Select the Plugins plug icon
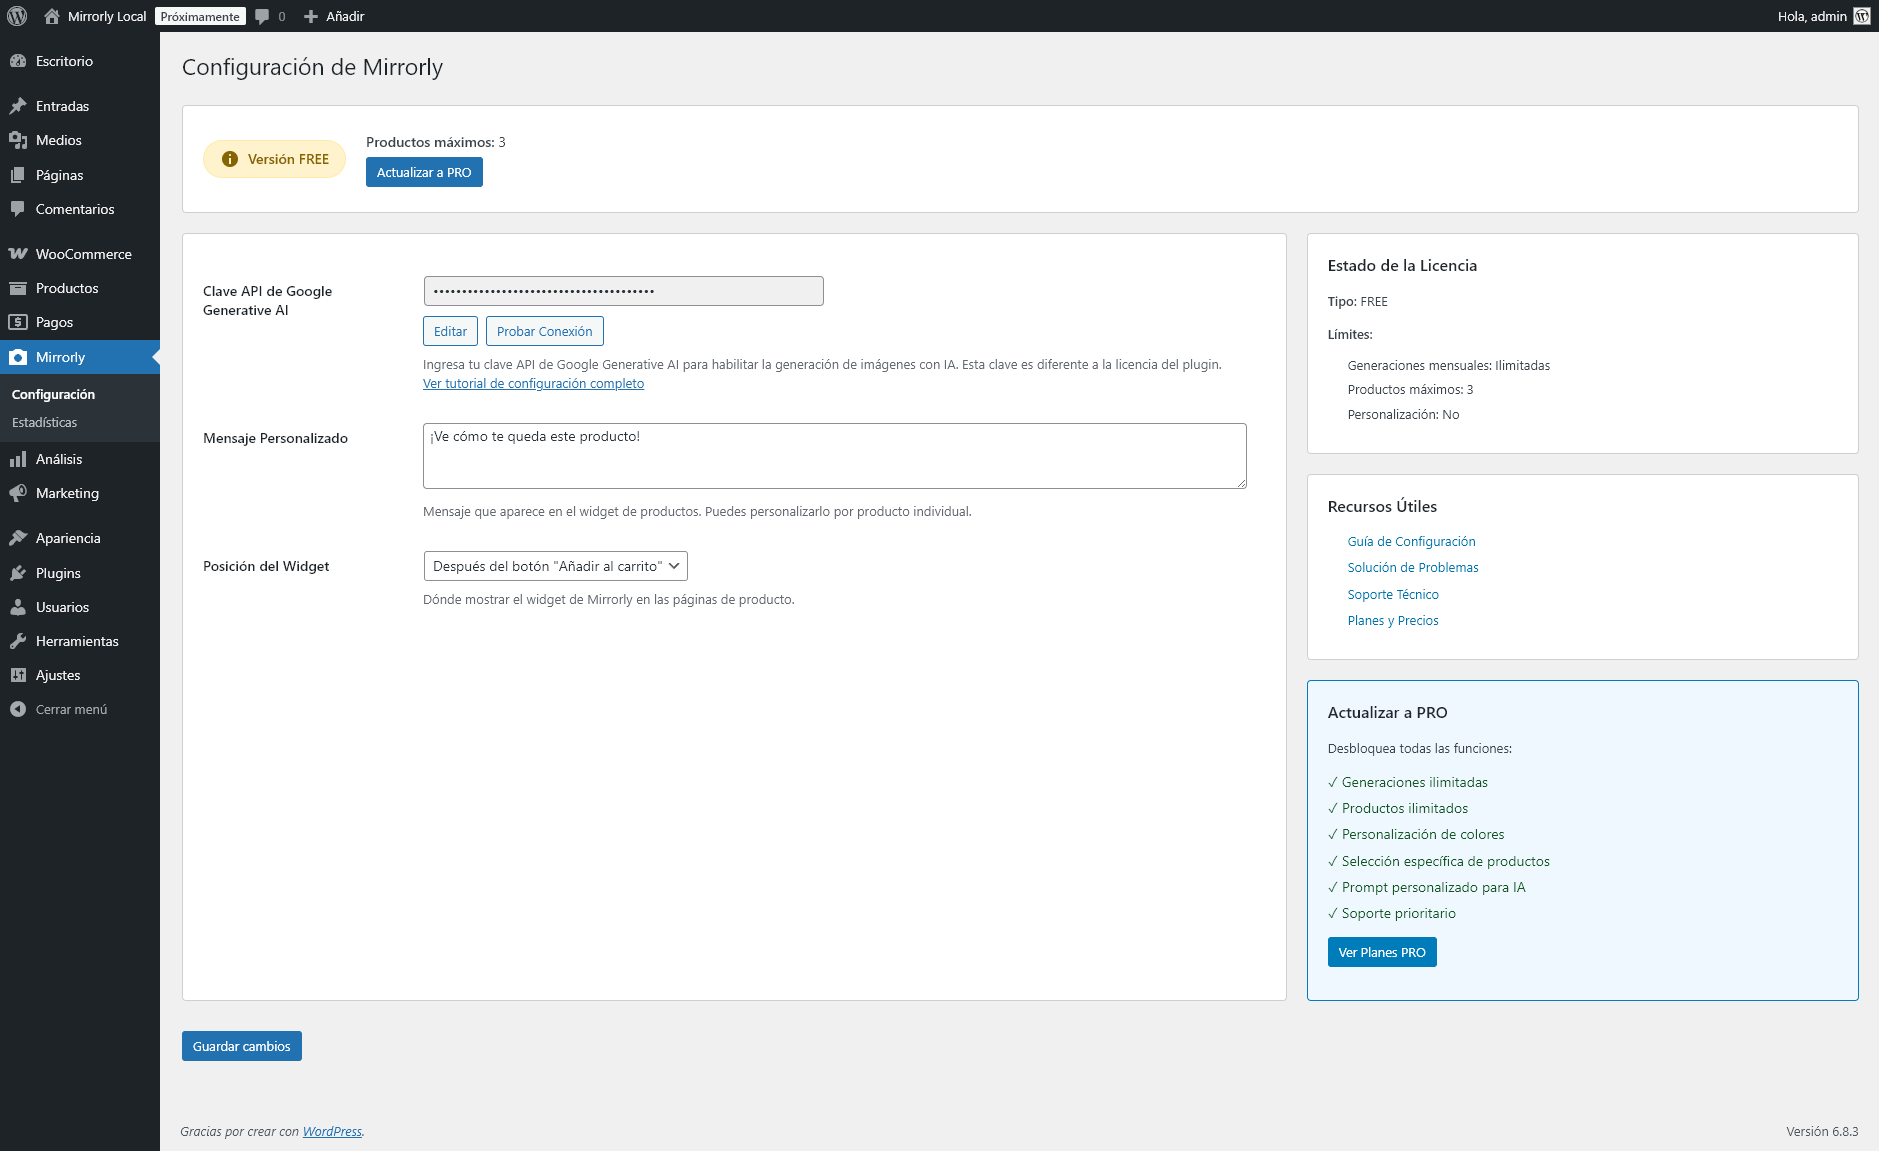 point(19,573)
